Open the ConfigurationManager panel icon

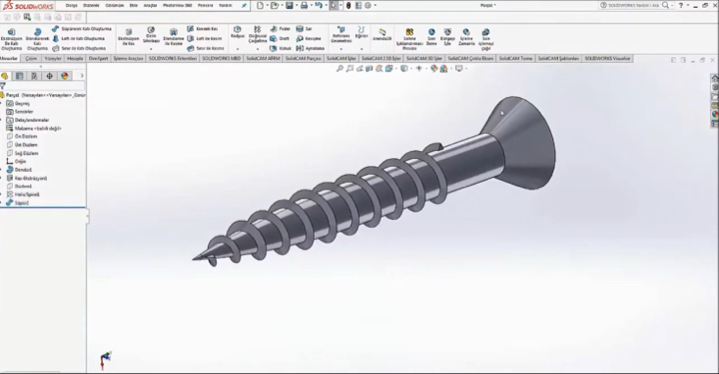point(34,76)
